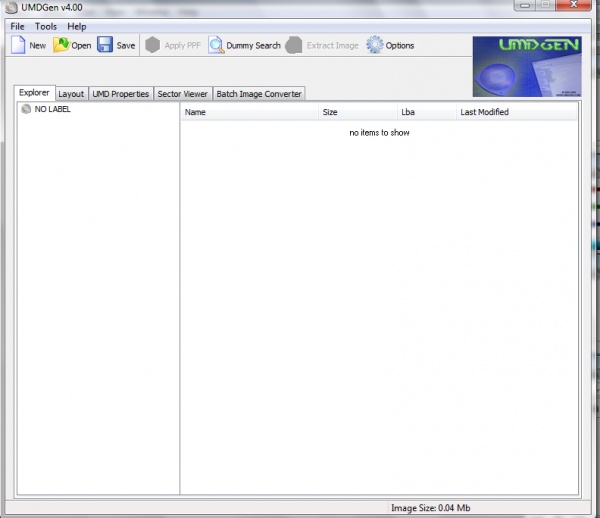Maximize the UMDGen window
Viewport: 600px width, 518px height.
[x=545, y=5]
